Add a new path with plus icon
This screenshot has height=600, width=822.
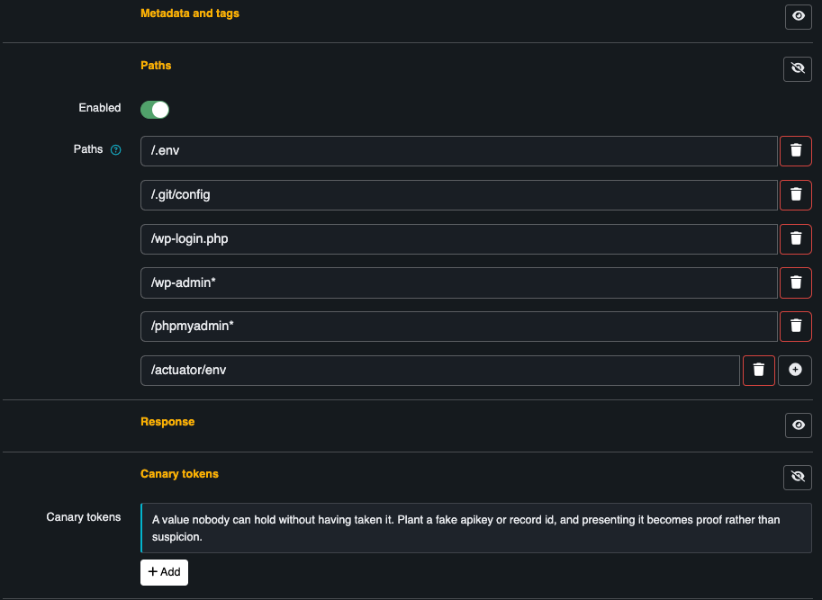pos(795,370)
